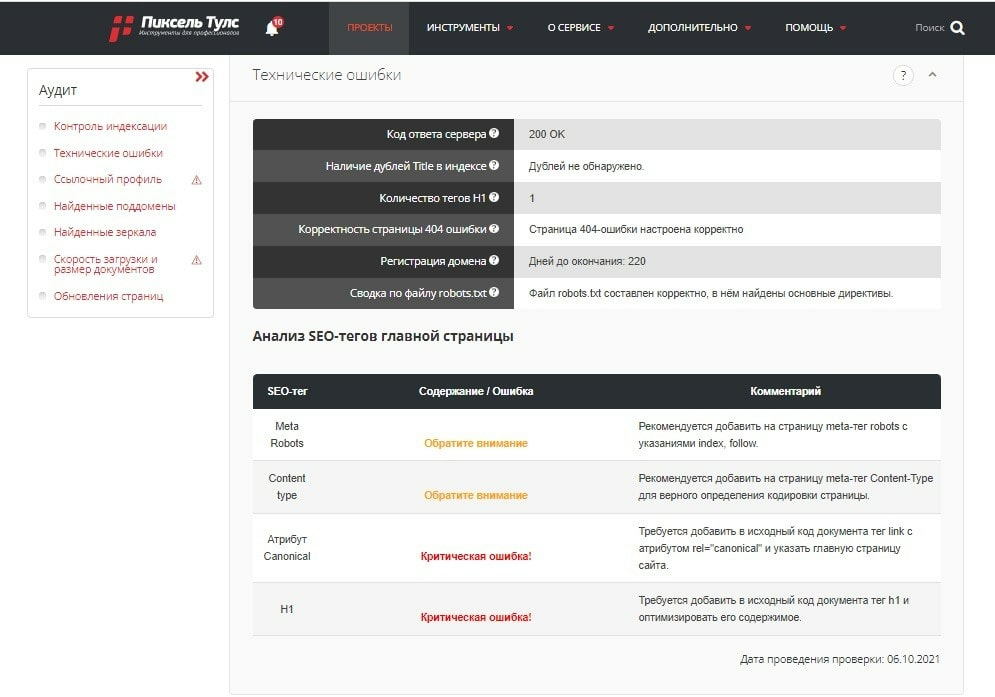The width and height of the screenshot is (995, 697).
Task: Open the Помощь menu
Action: 815,28
